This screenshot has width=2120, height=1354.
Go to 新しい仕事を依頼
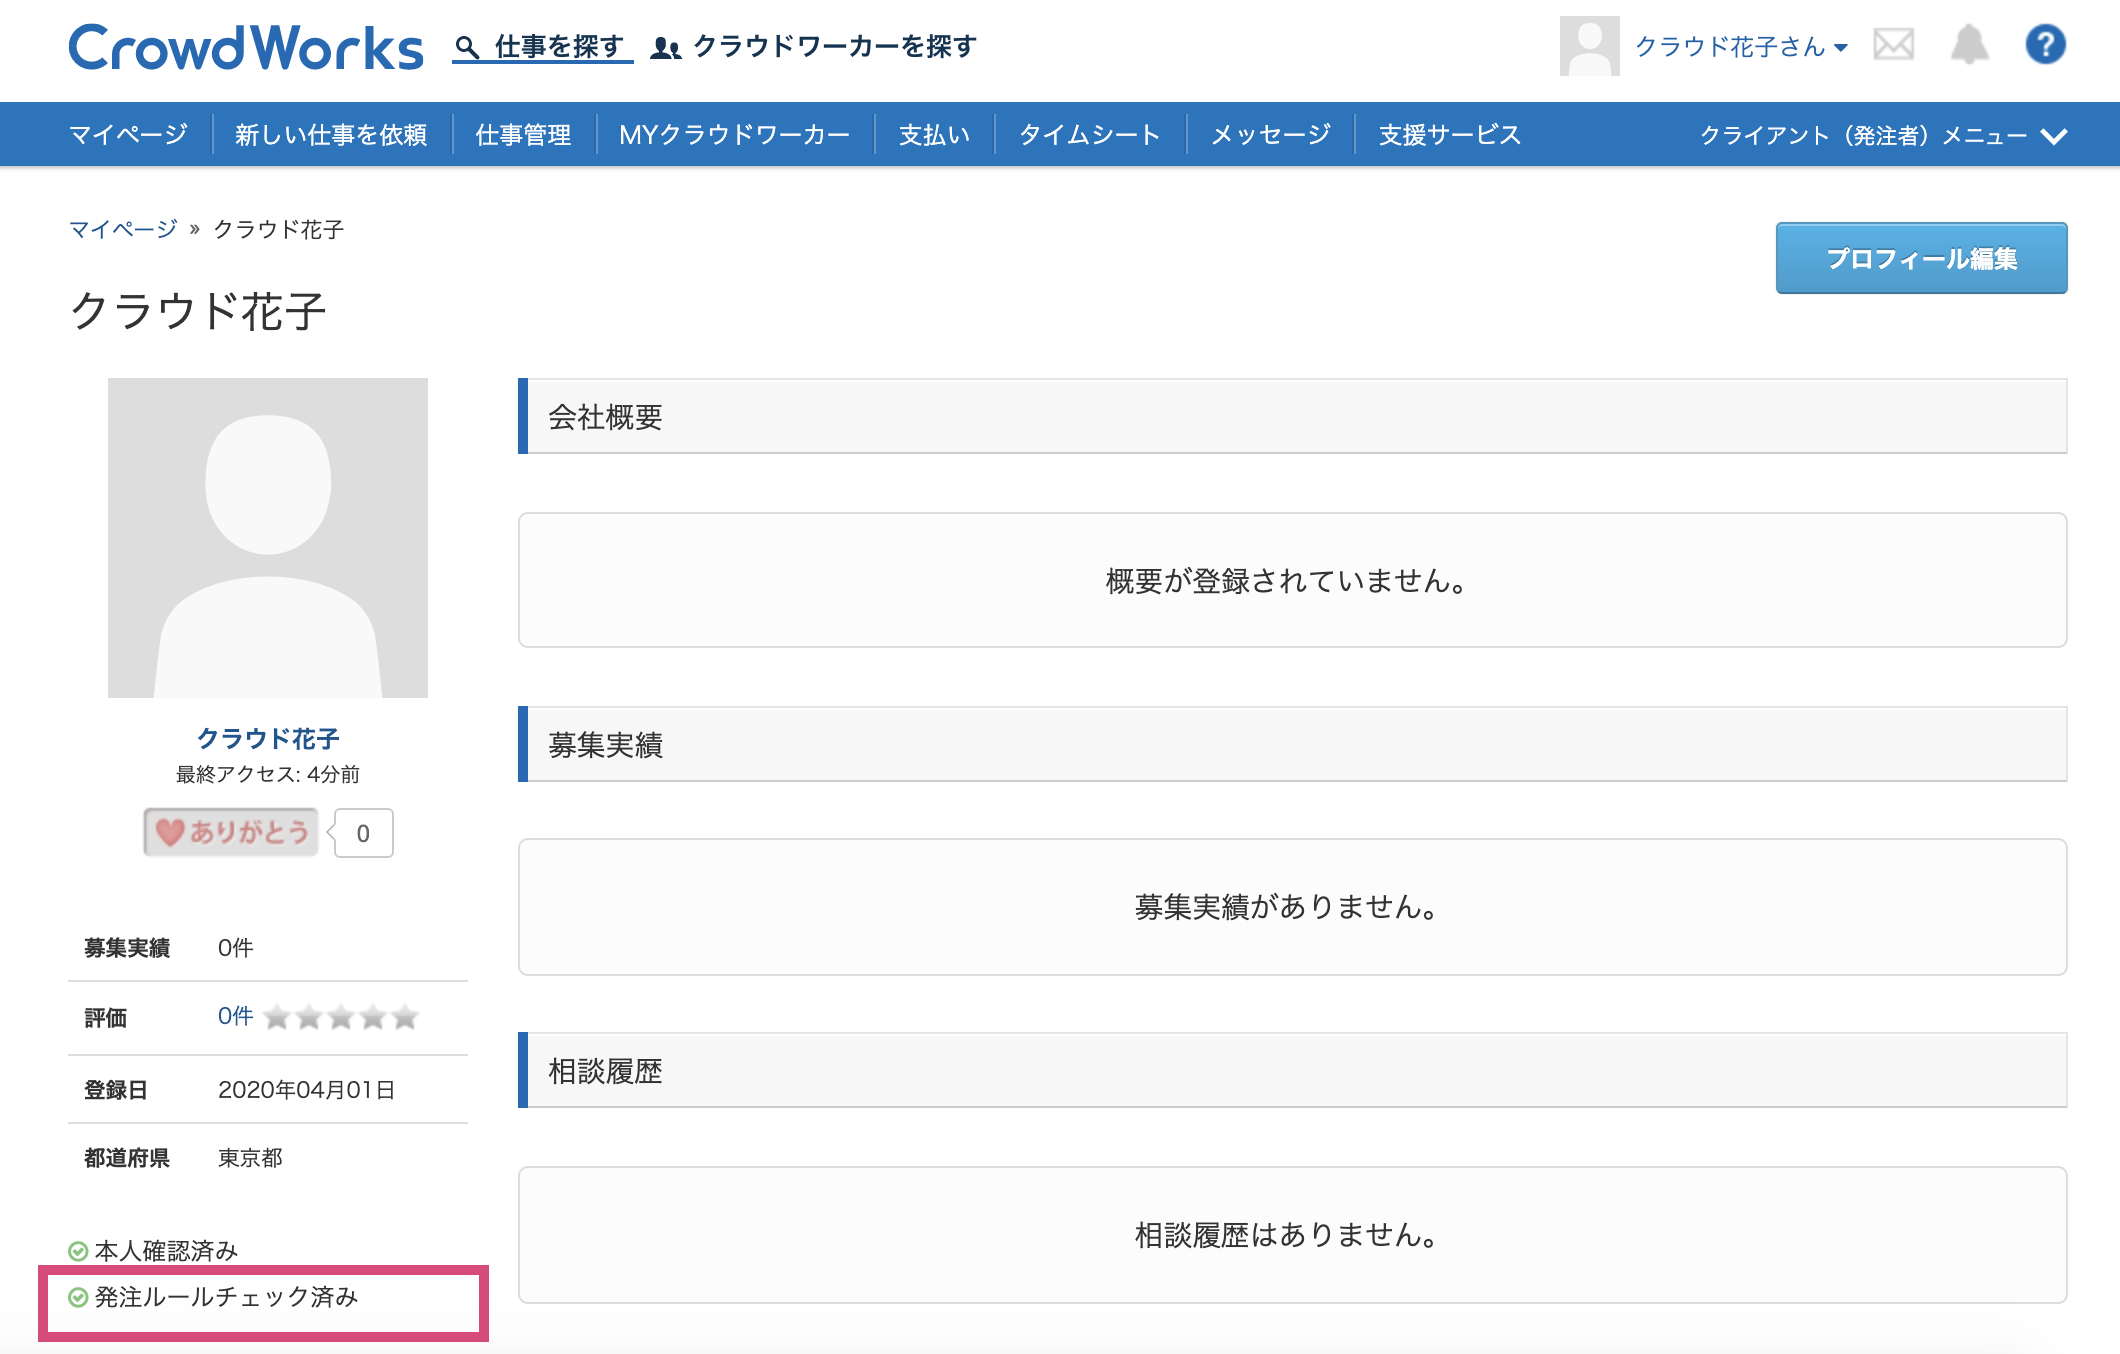(x=331, y=135)
